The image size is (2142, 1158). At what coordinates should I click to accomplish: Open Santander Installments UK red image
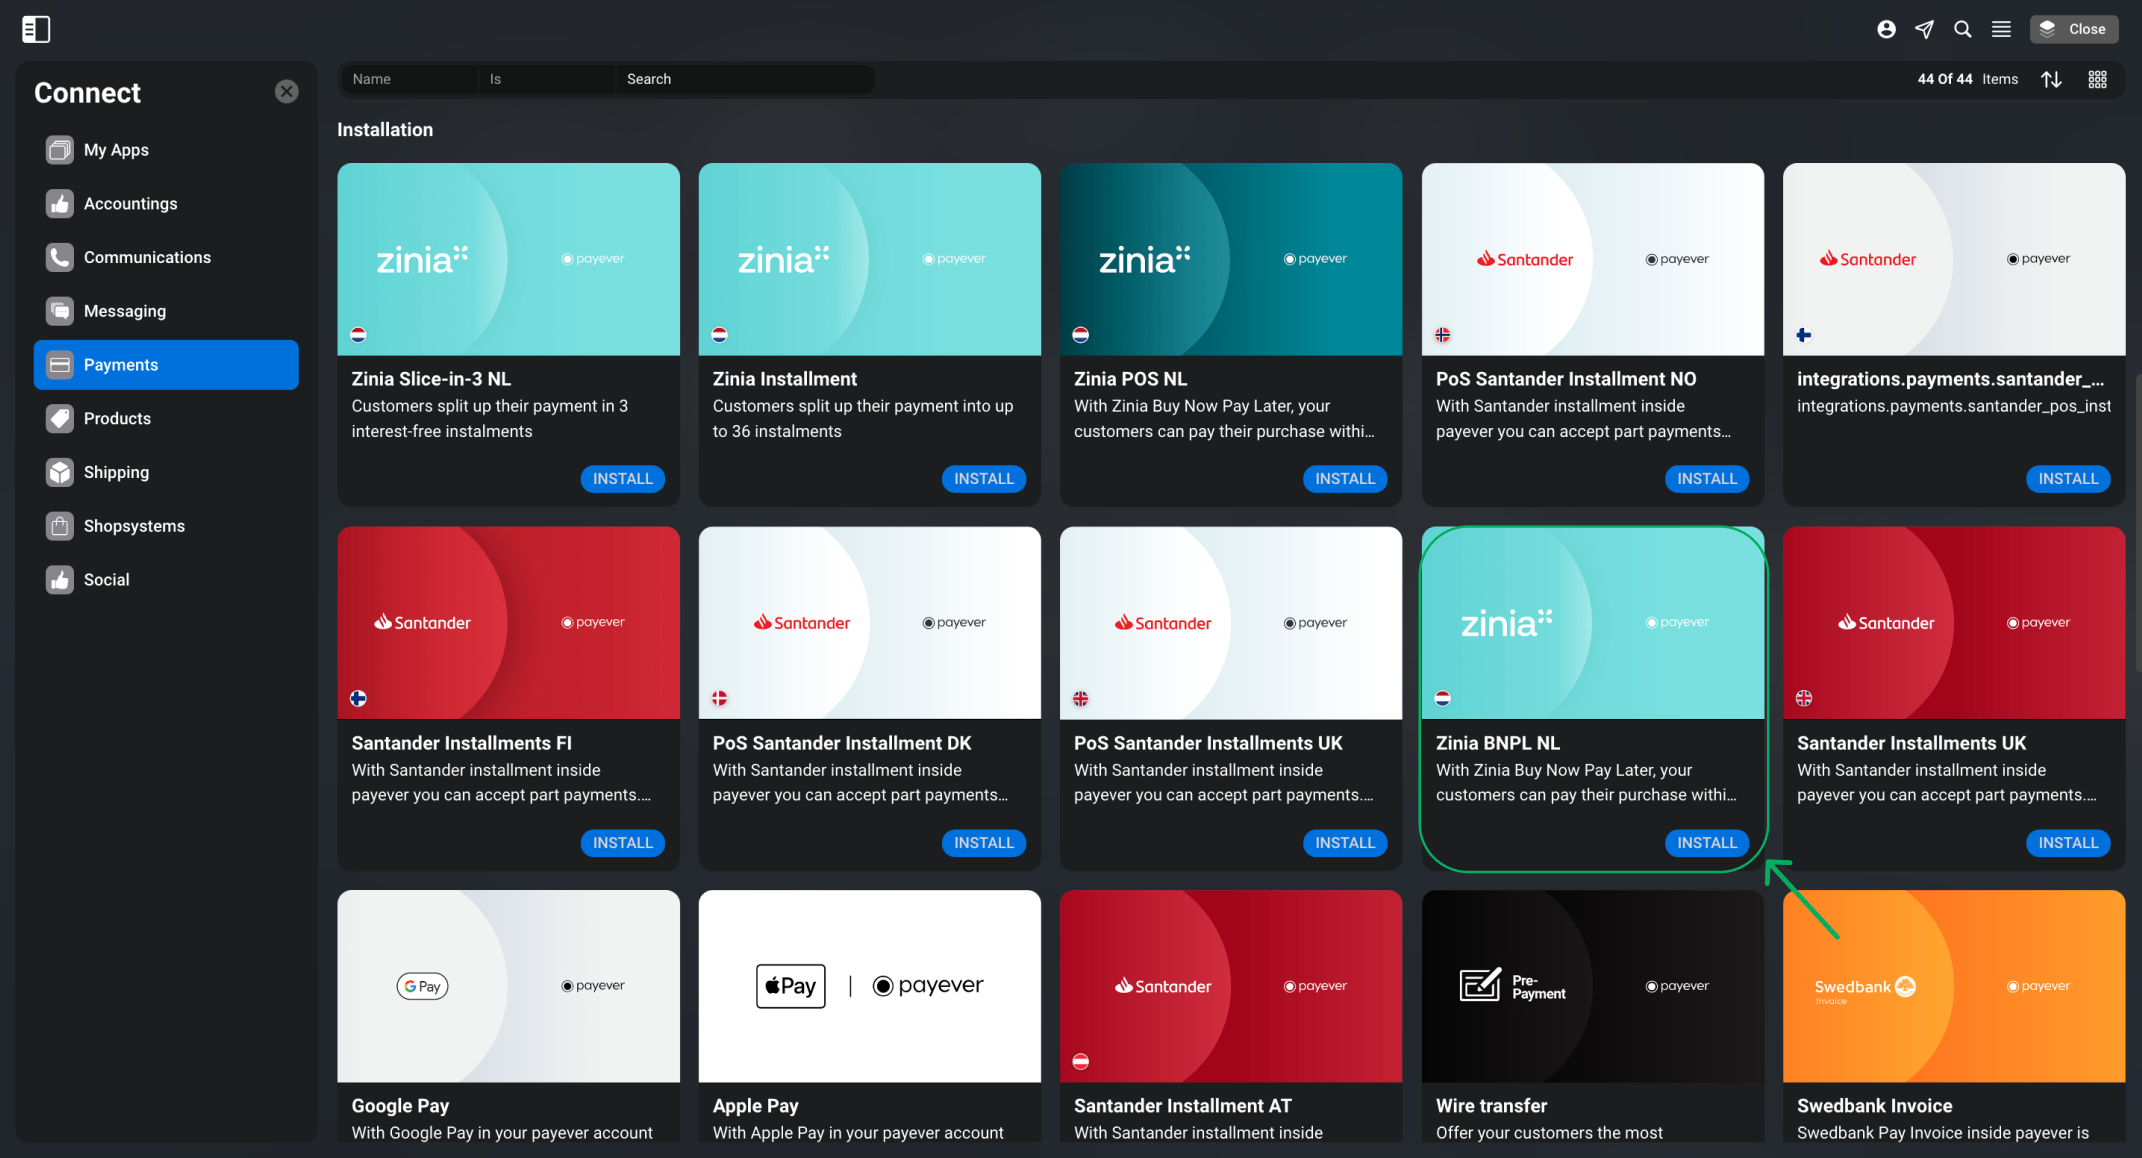click(1954, 623)
